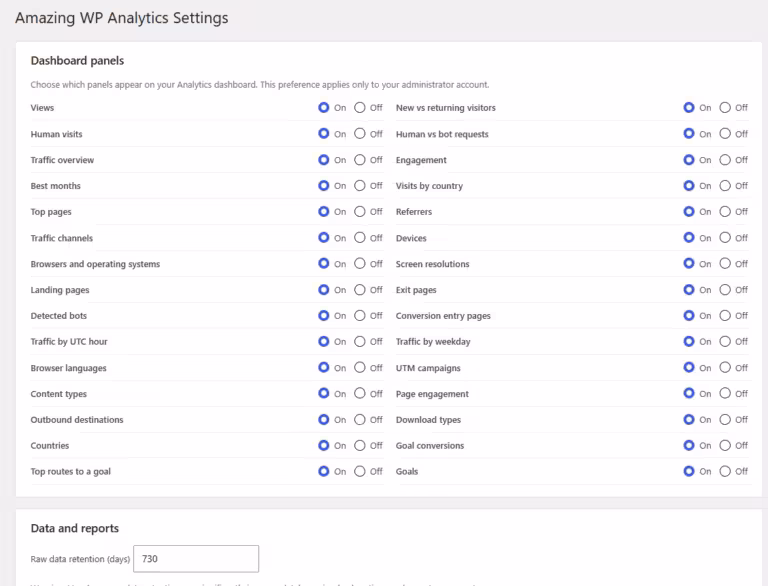The image size is (768, 586).
Task: Disable Visits by country panel
Action: tap(725, 185)
